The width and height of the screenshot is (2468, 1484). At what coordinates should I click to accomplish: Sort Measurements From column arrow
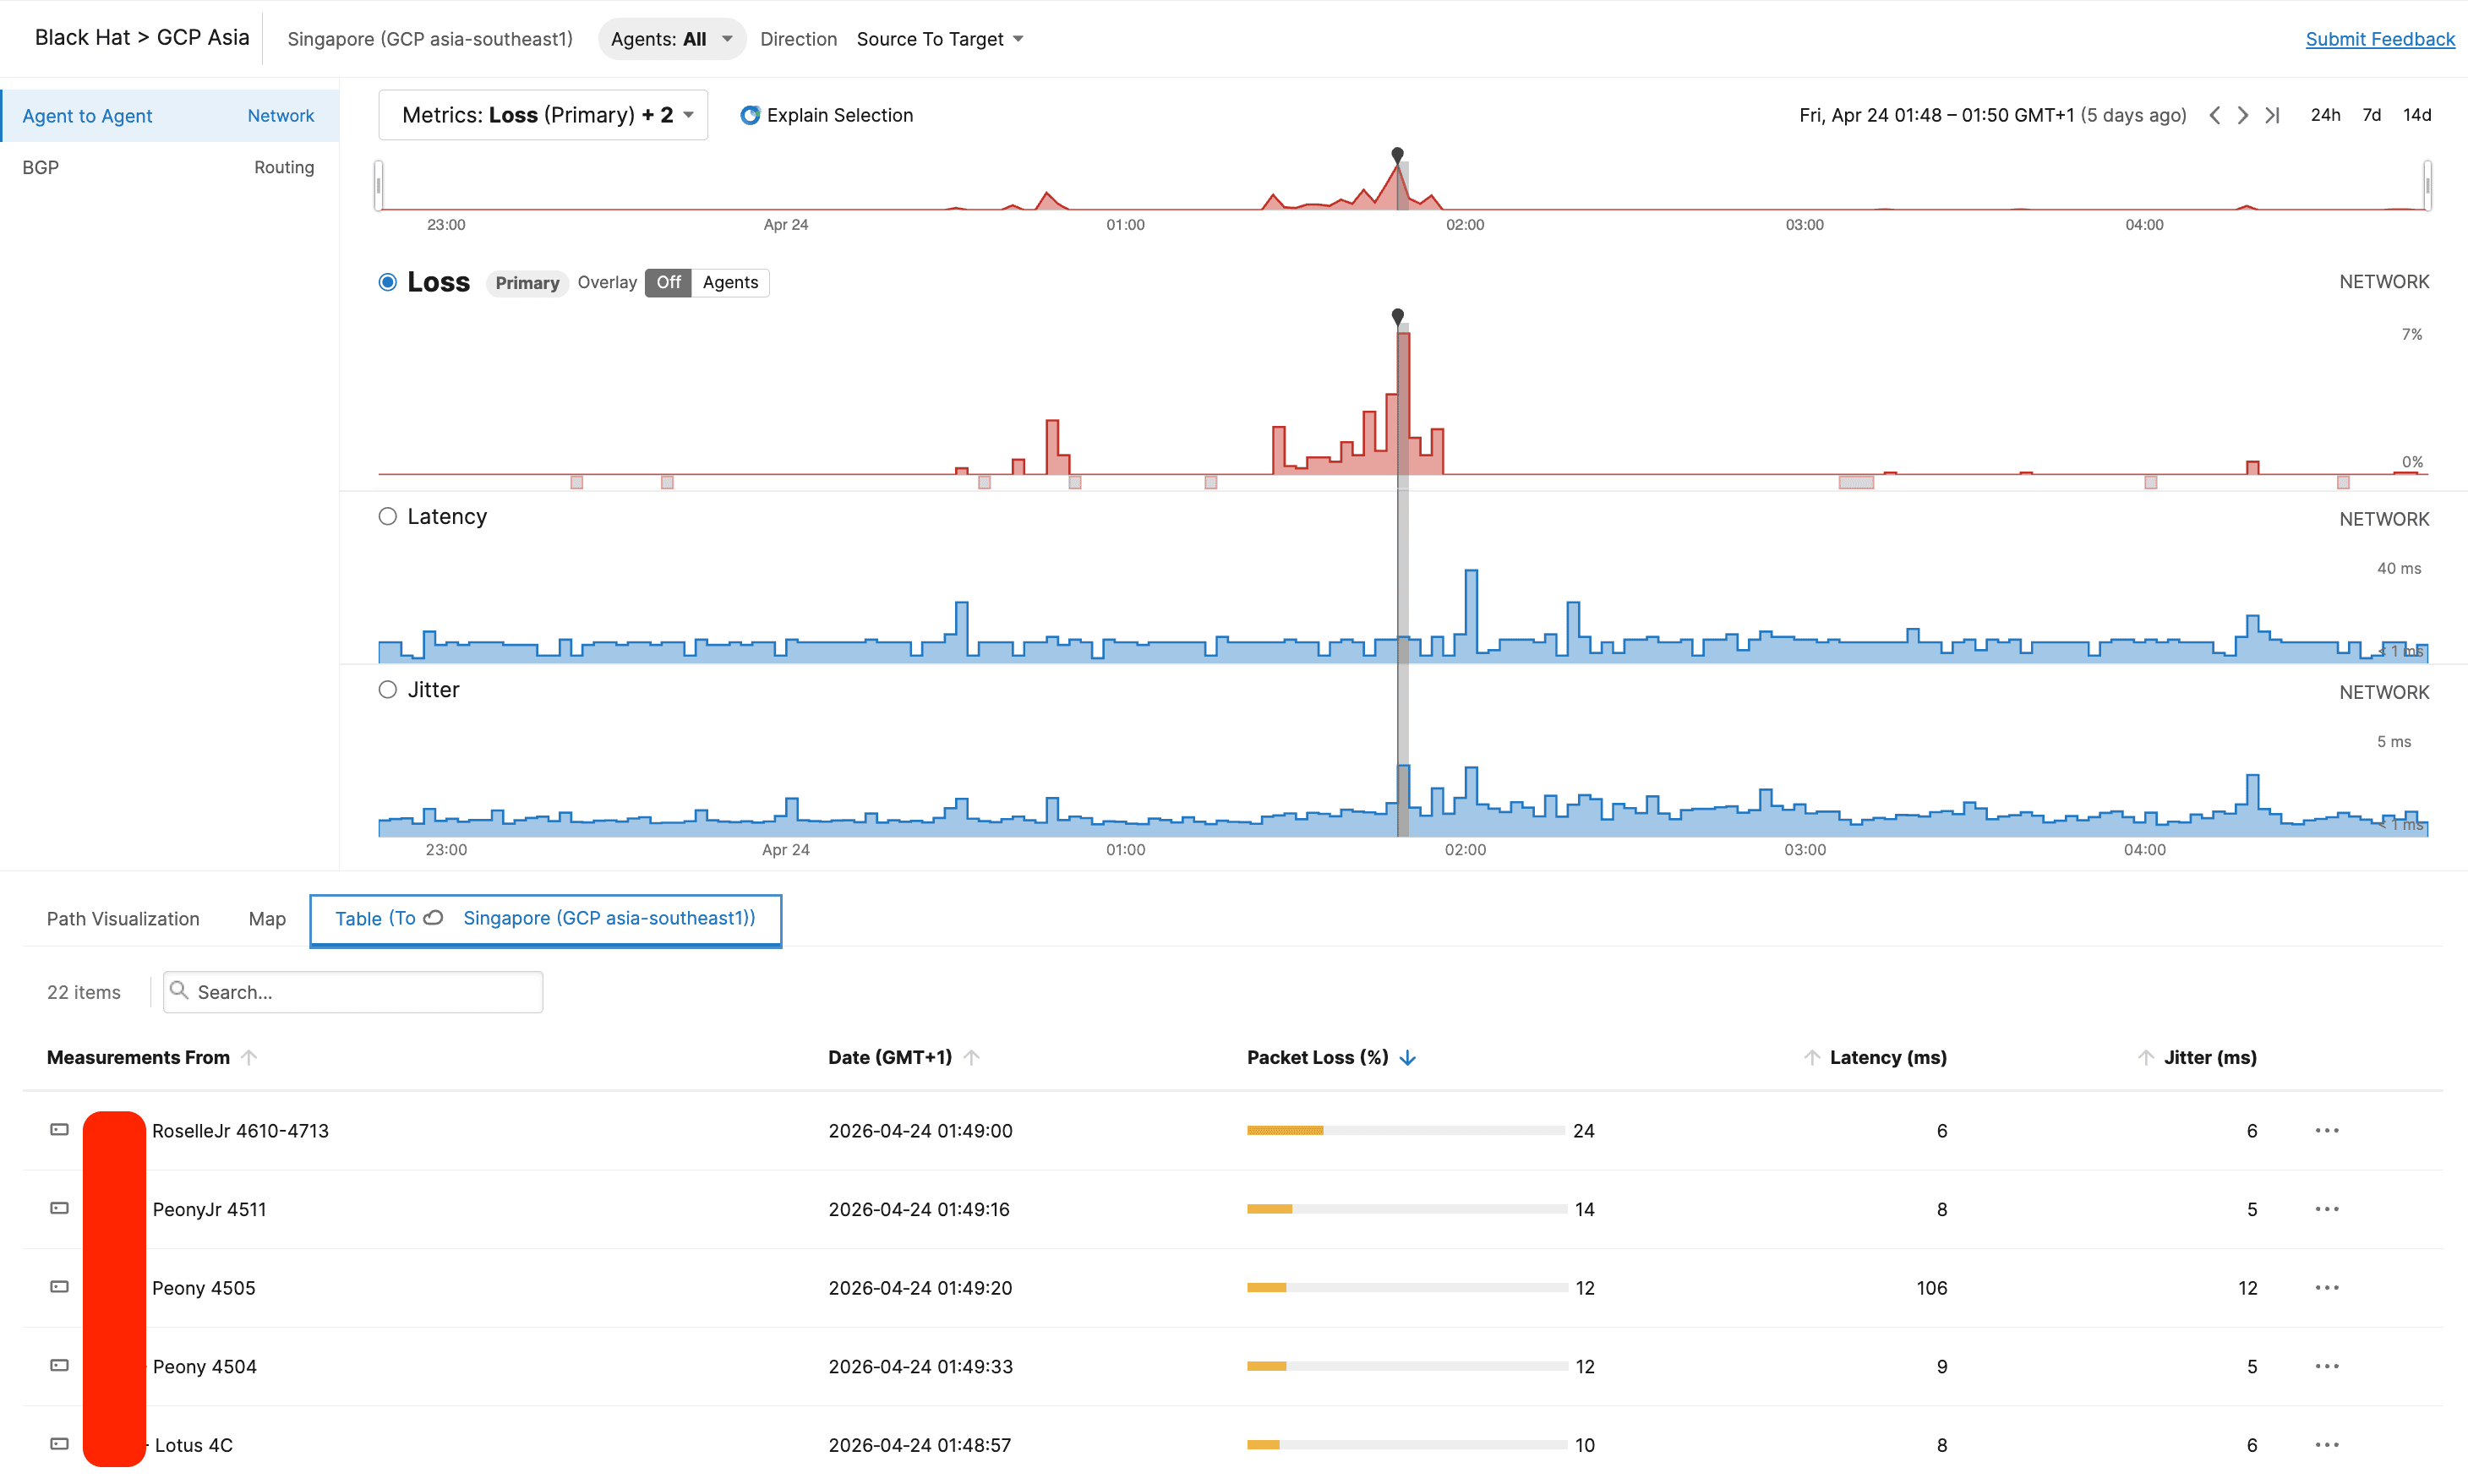click(249, 1057)
